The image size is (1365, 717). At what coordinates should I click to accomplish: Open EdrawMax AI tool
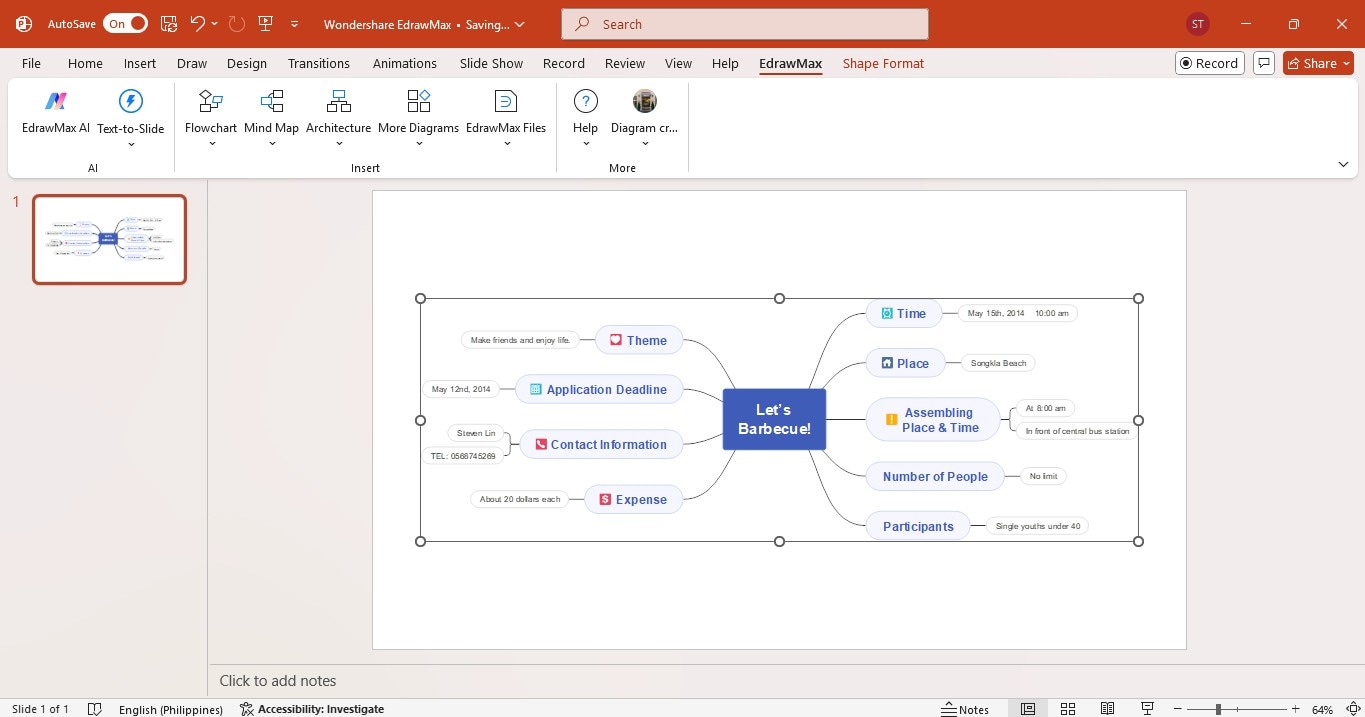(56, 113)
